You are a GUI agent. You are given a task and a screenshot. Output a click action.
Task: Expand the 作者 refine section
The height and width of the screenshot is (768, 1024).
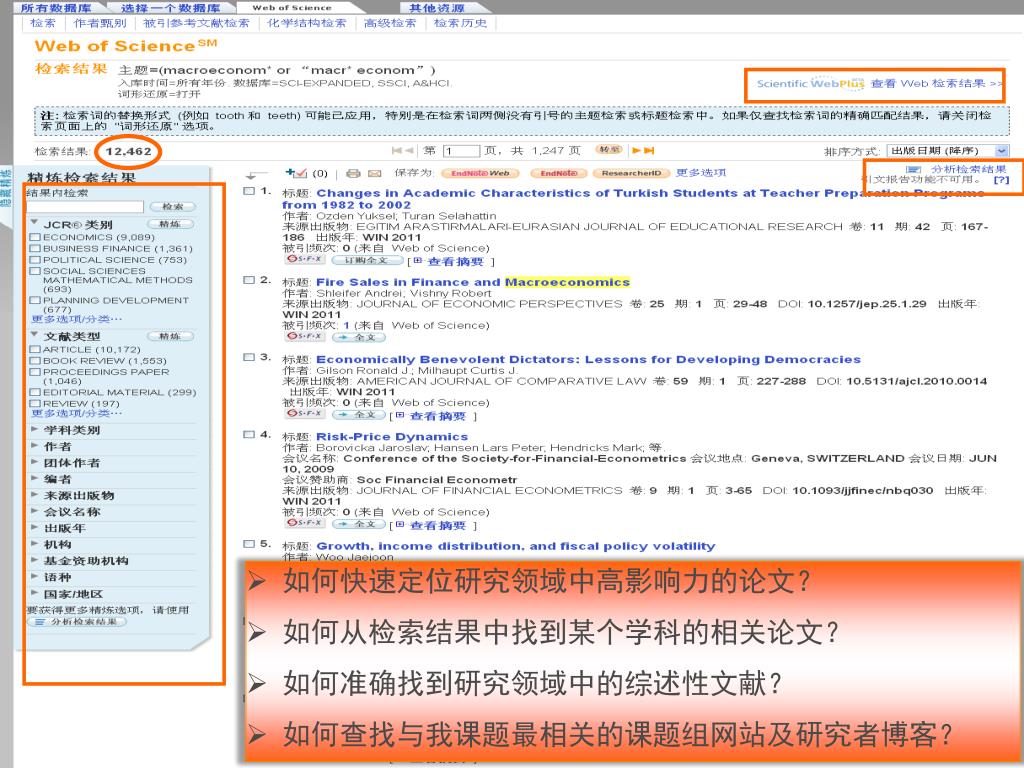coord(35,445)
